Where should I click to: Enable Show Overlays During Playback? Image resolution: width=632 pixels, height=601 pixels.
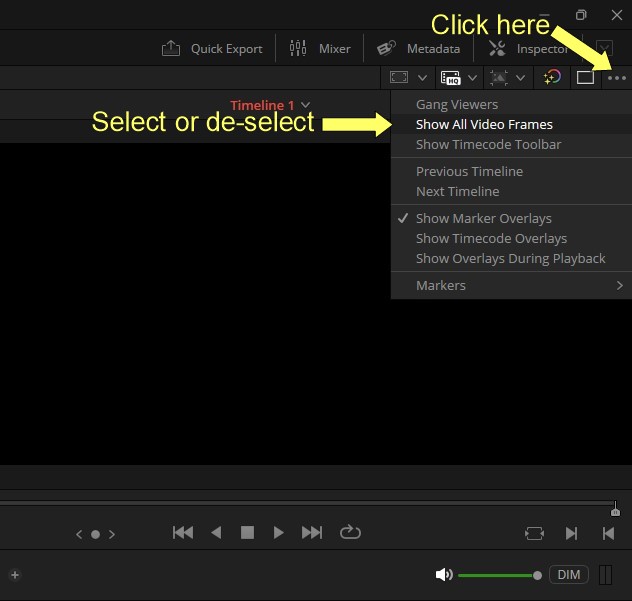tap(511, 258)
